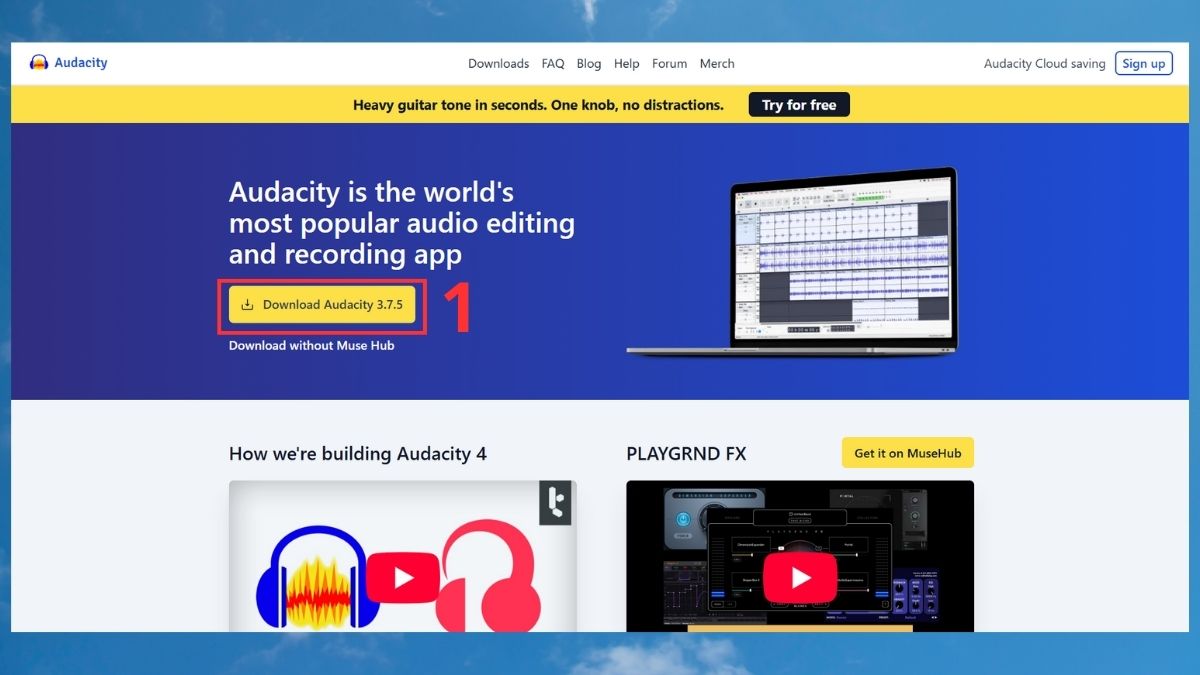Open the Help nav link
This screenshot has width=1200, height=675.
pyautogui.click(x=627, y=64)
